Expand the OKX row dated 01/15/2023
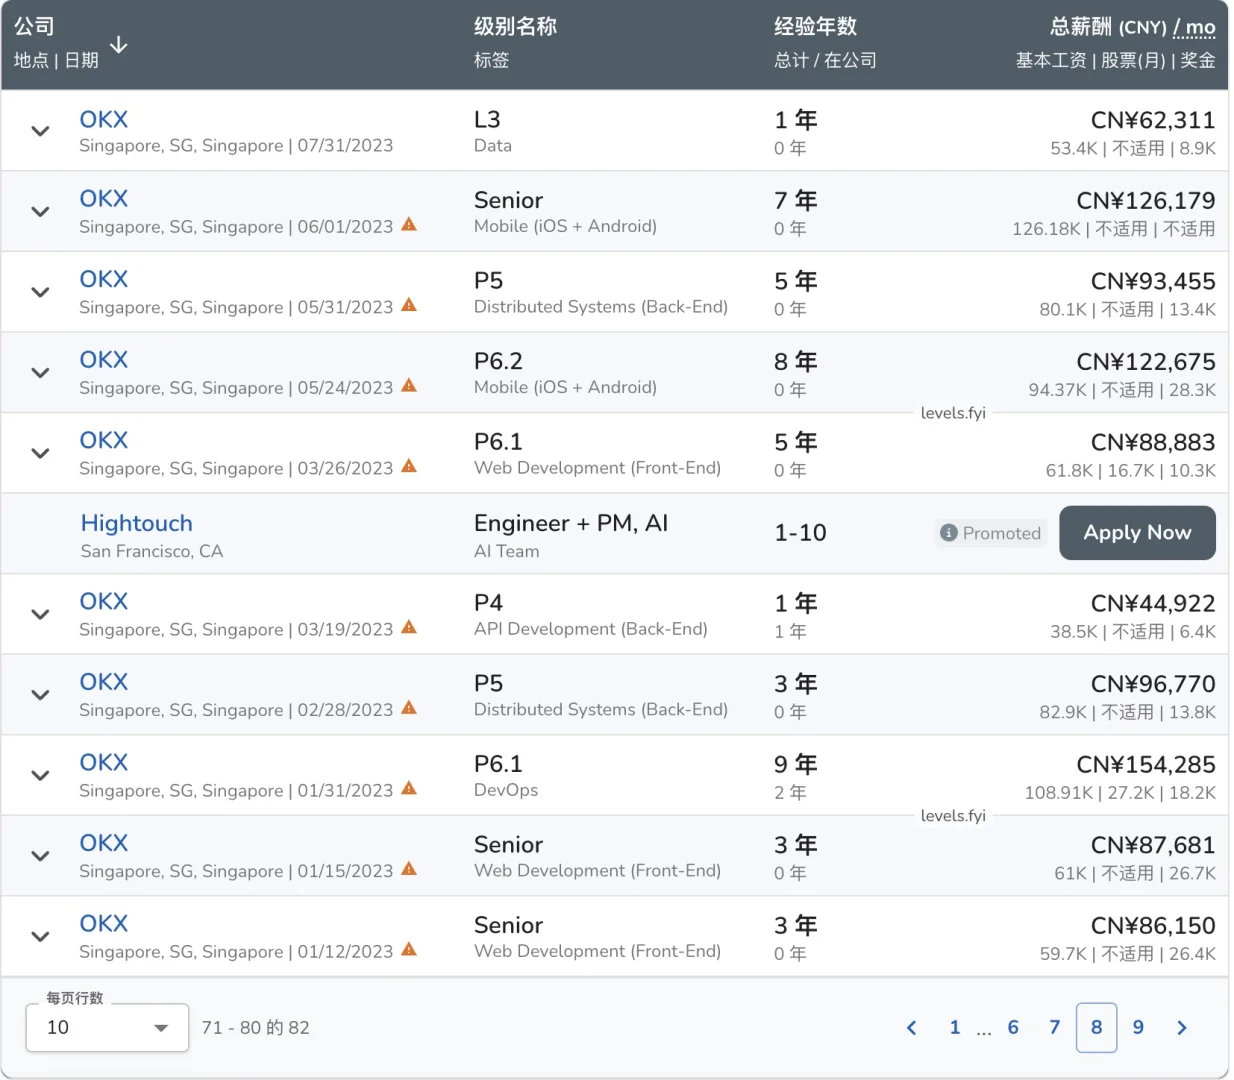1234x1080 pixels. [40, 857]
